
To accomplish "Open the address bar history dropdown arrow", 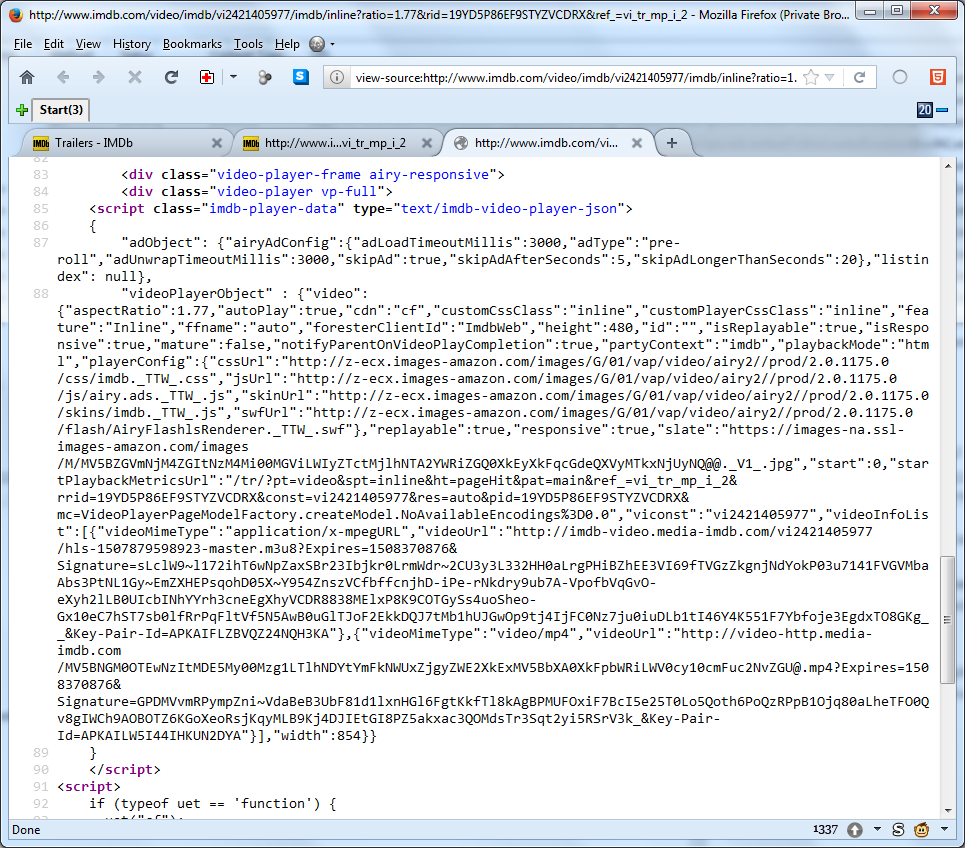I will point(830,78).
